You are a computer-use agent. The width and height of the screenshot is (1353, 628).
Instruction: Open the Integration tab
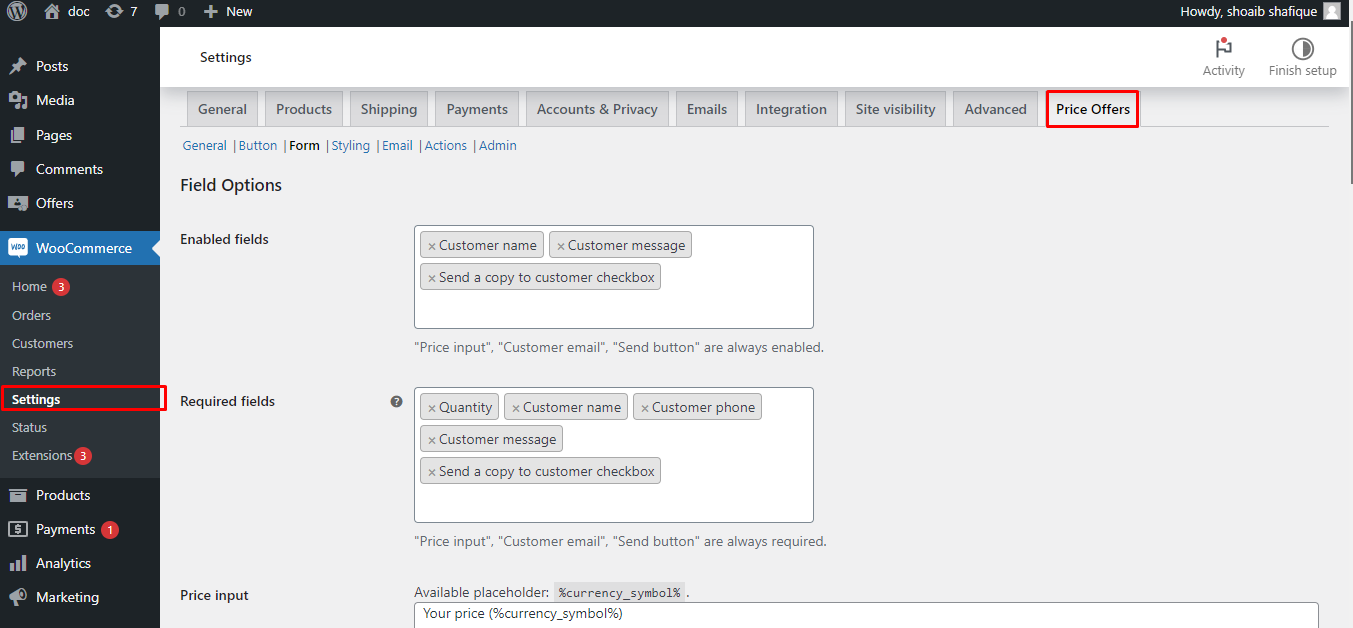[x=791, y=109]
